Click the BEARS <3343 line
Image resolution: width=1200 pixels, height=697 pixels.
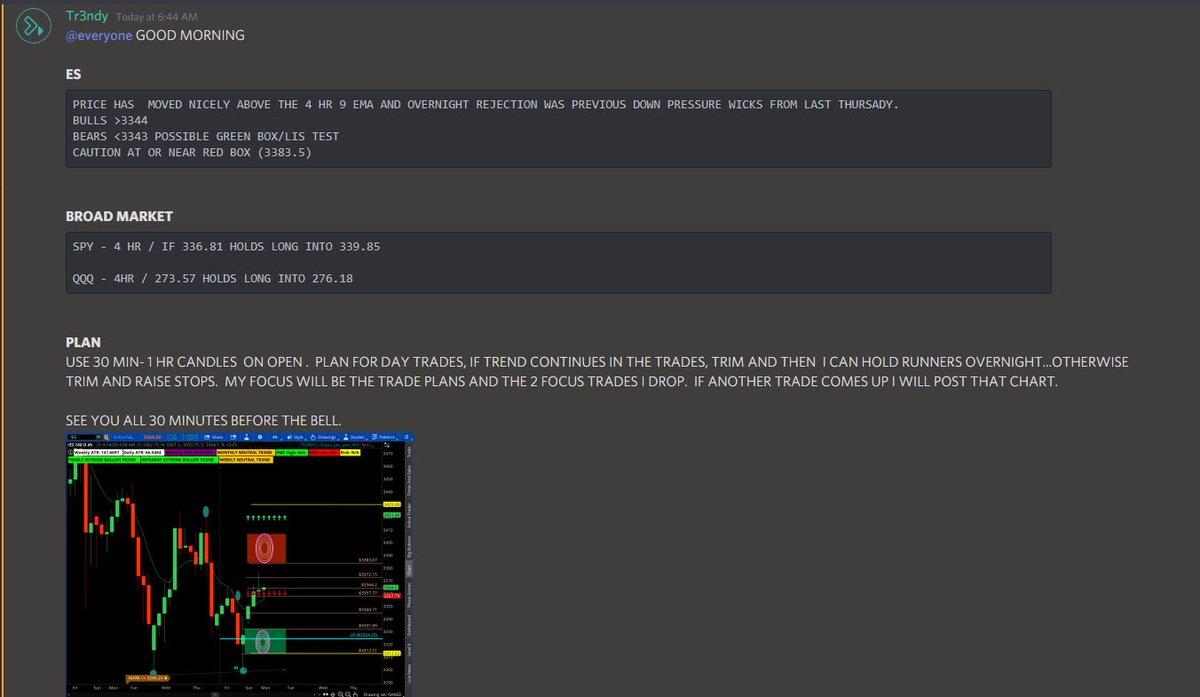coord(206,136)
